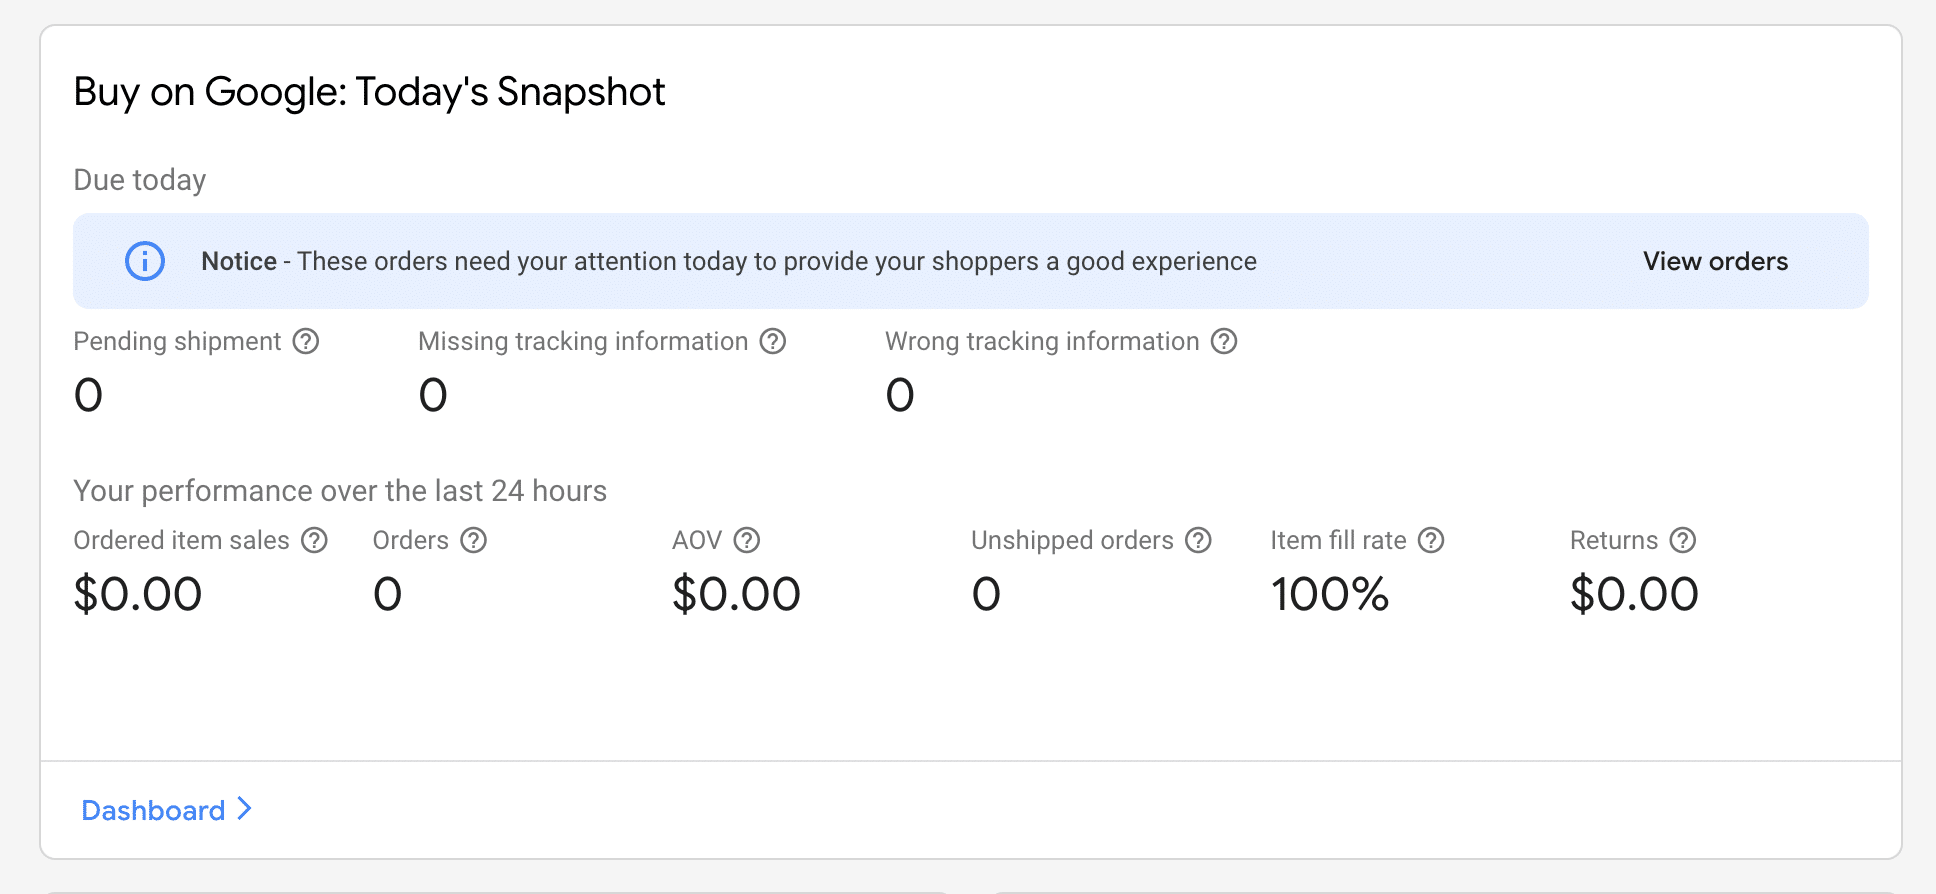1936x894 pixels.
Task: Click the help icon beside Returns
Action: 1684,540
